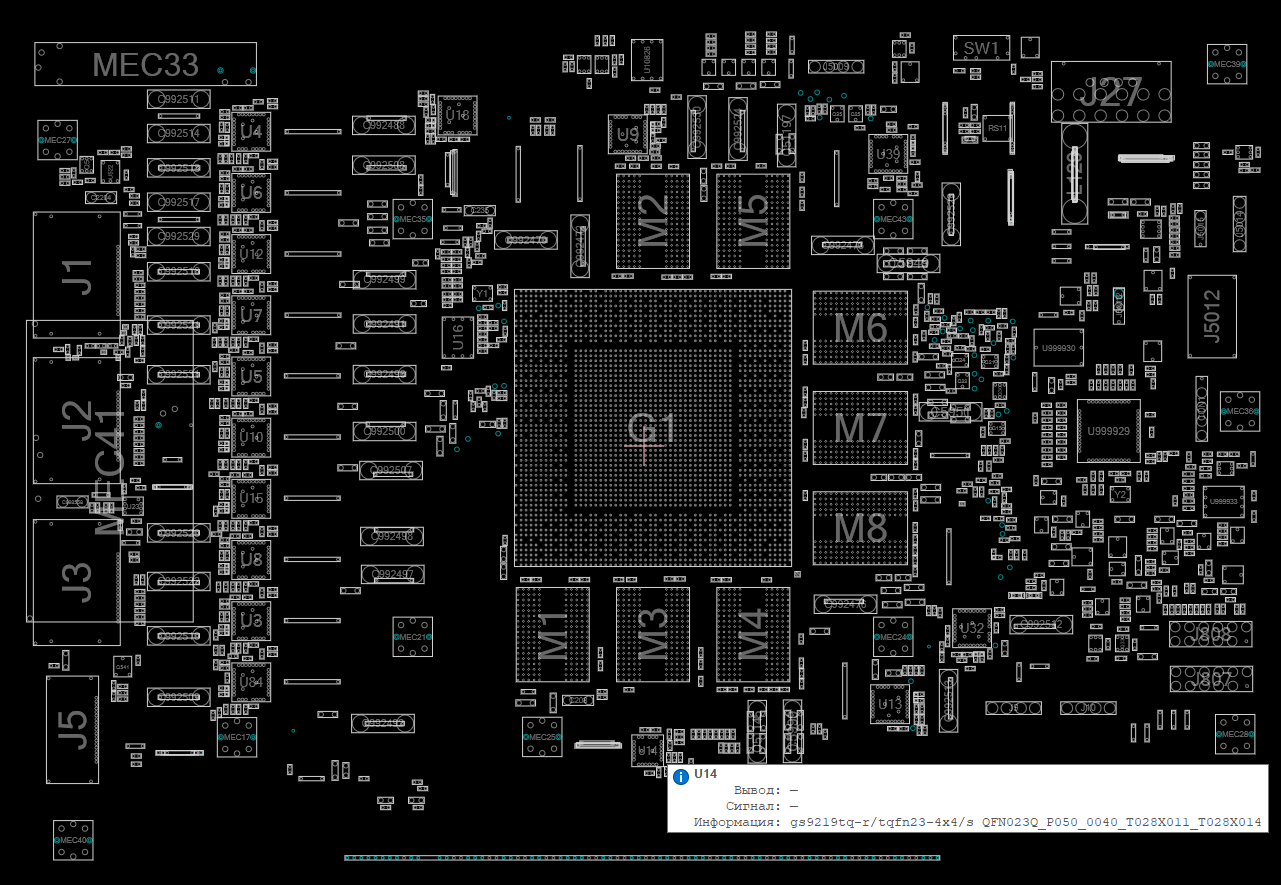Click memory chip M2 footprint
This screenshot has width=1281, height=885.
click(x=652, y=220)
